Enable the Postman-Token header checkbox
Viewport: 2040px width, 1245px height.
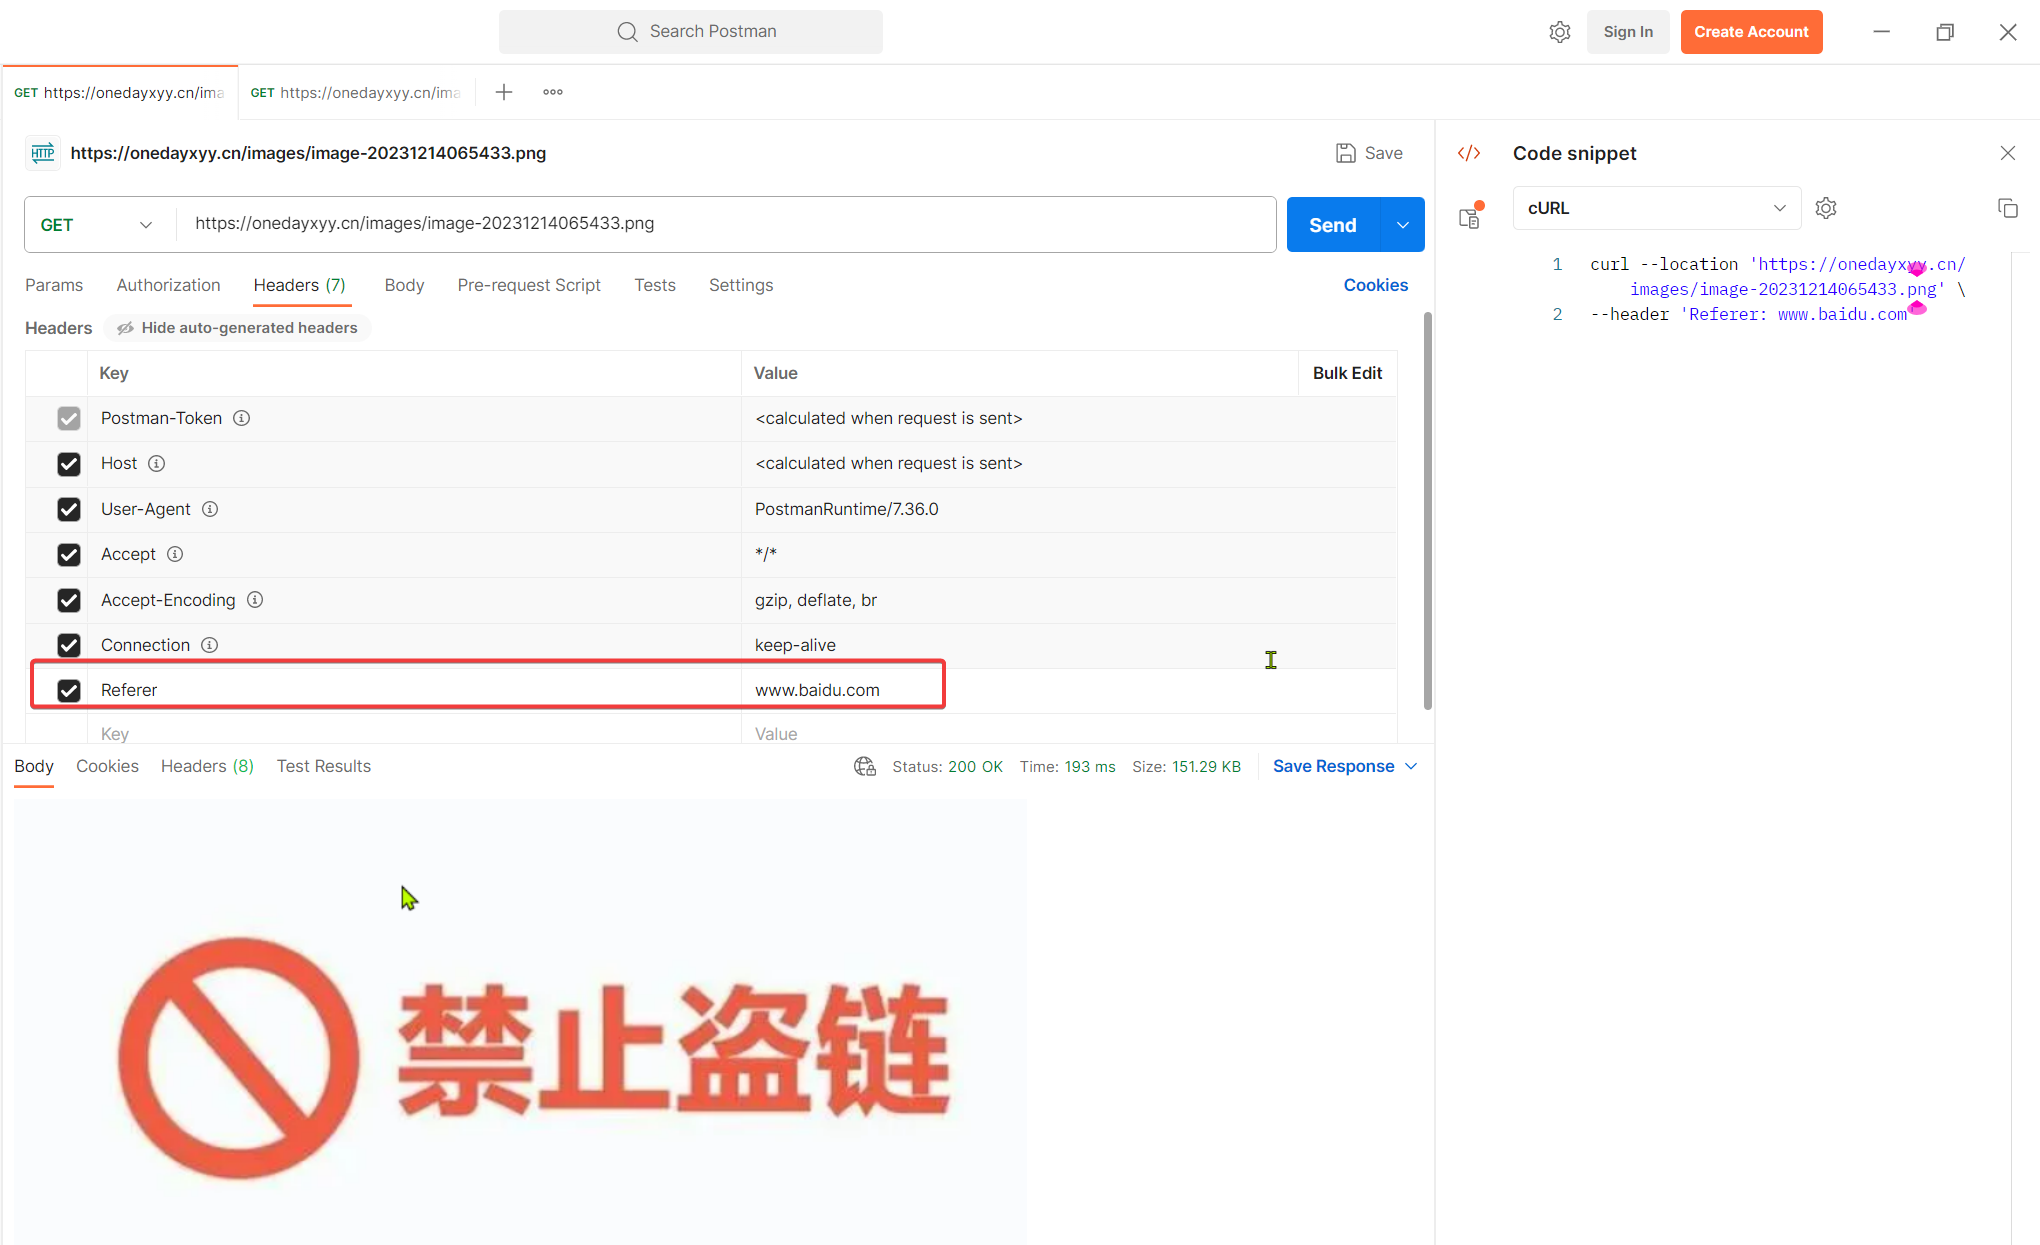coord(69,418)
